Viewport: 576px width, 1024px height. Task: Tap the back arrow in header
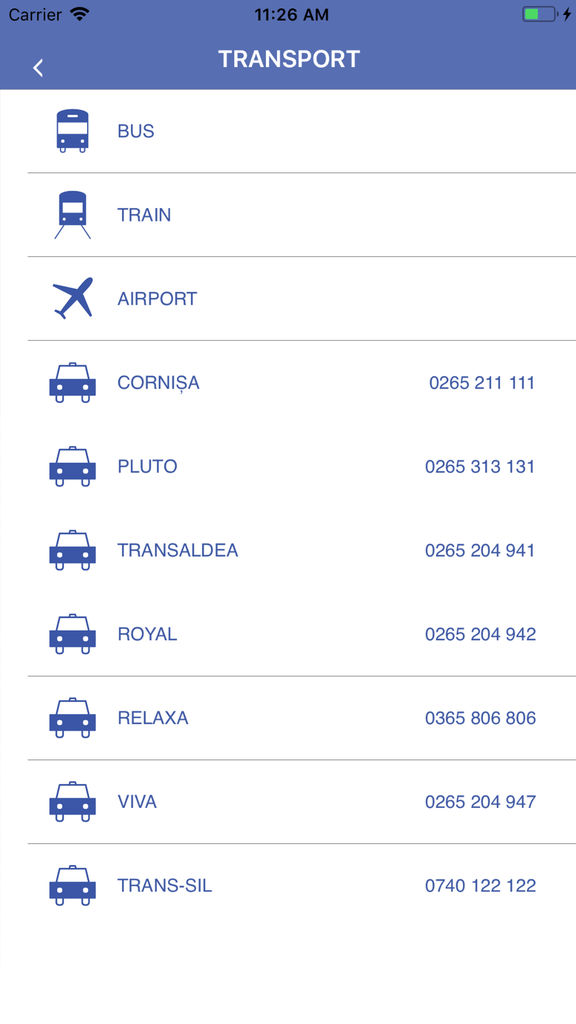38,67
